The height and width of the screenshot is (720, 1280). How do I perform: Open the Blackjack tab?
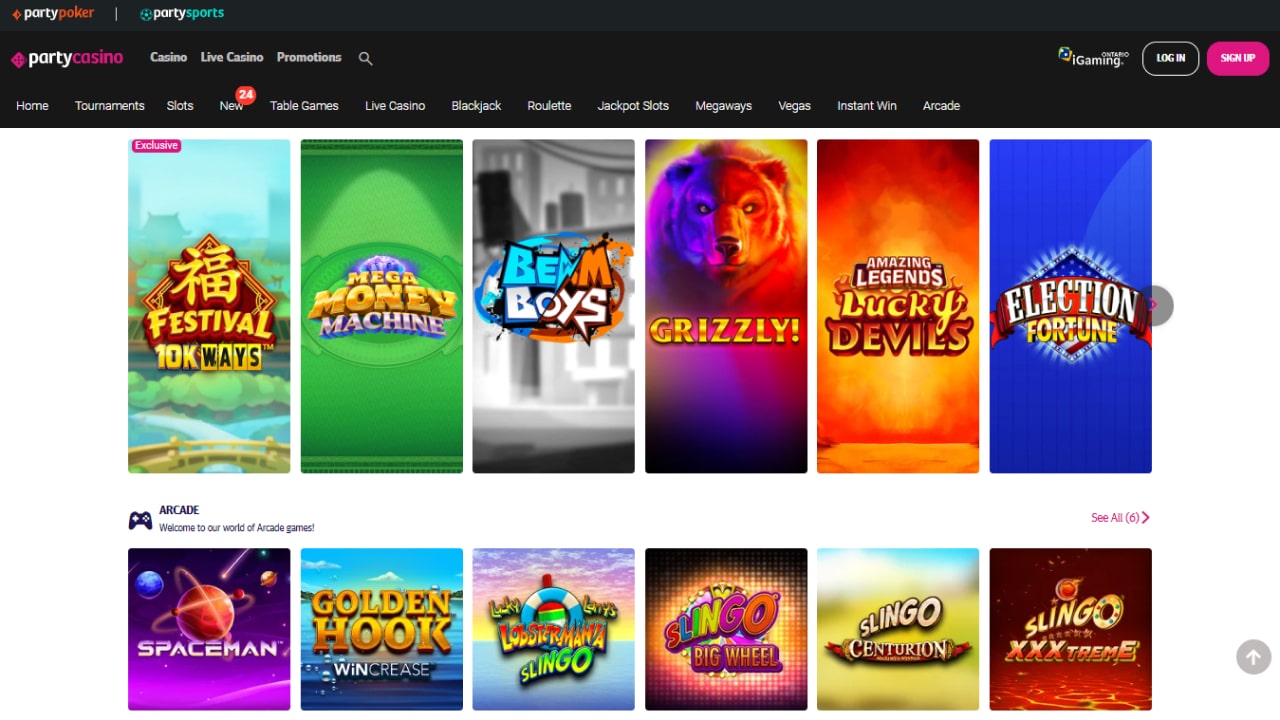click(x=476, y=105)
